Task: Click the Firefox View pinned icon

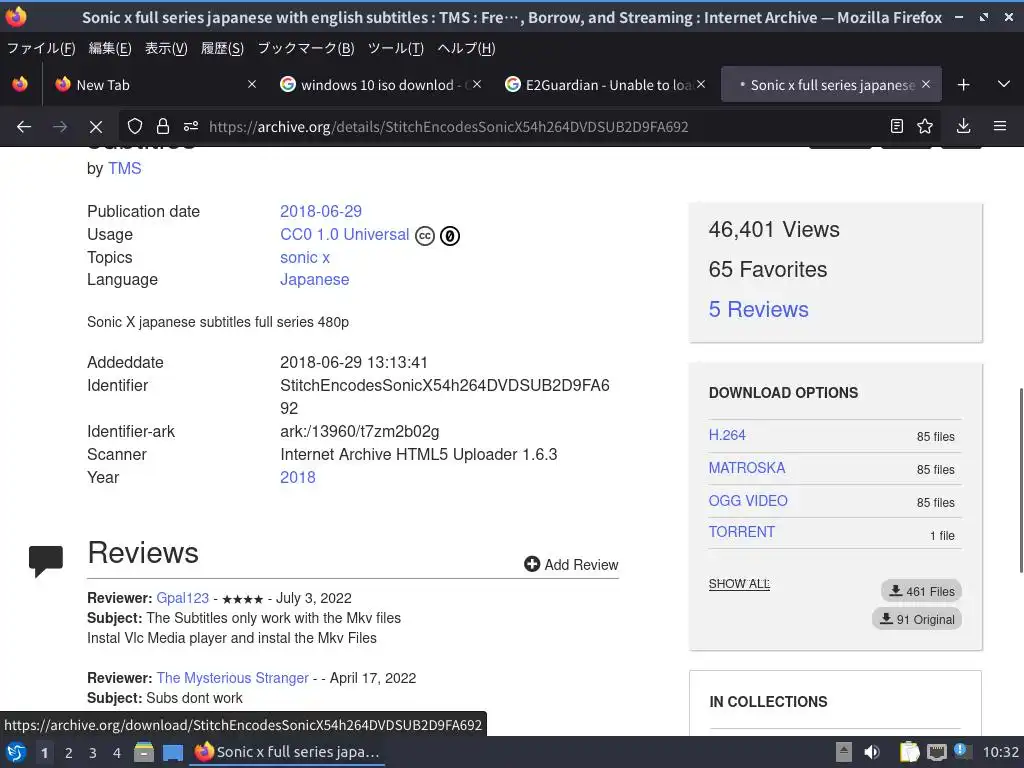Action: coord(20,84)
